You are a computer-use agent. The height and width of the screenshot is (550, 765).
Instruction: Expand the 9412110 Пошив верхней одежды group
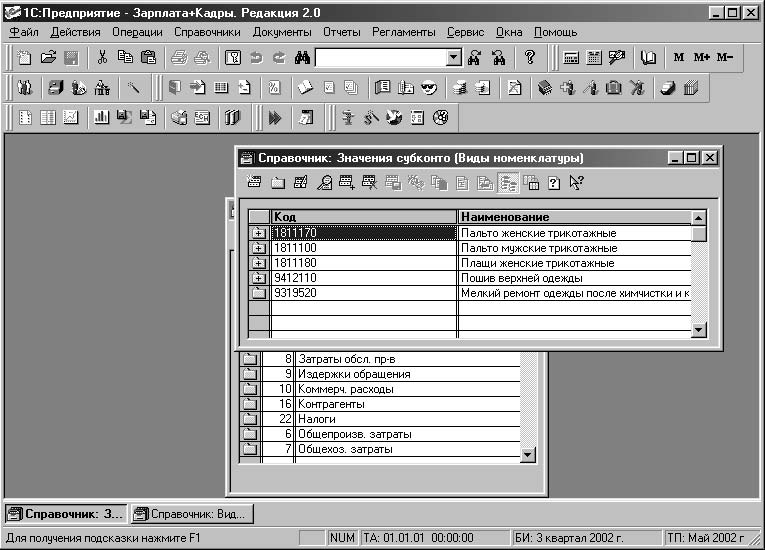pos(259,278)
